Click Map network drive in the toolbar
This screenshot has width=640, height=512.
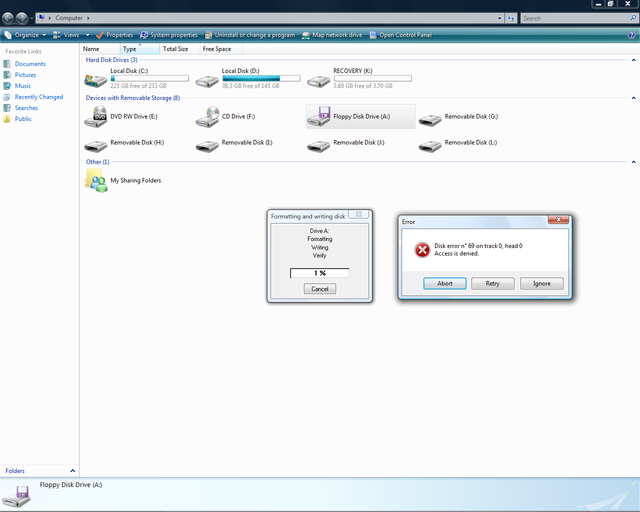click(x=335, y=35)
